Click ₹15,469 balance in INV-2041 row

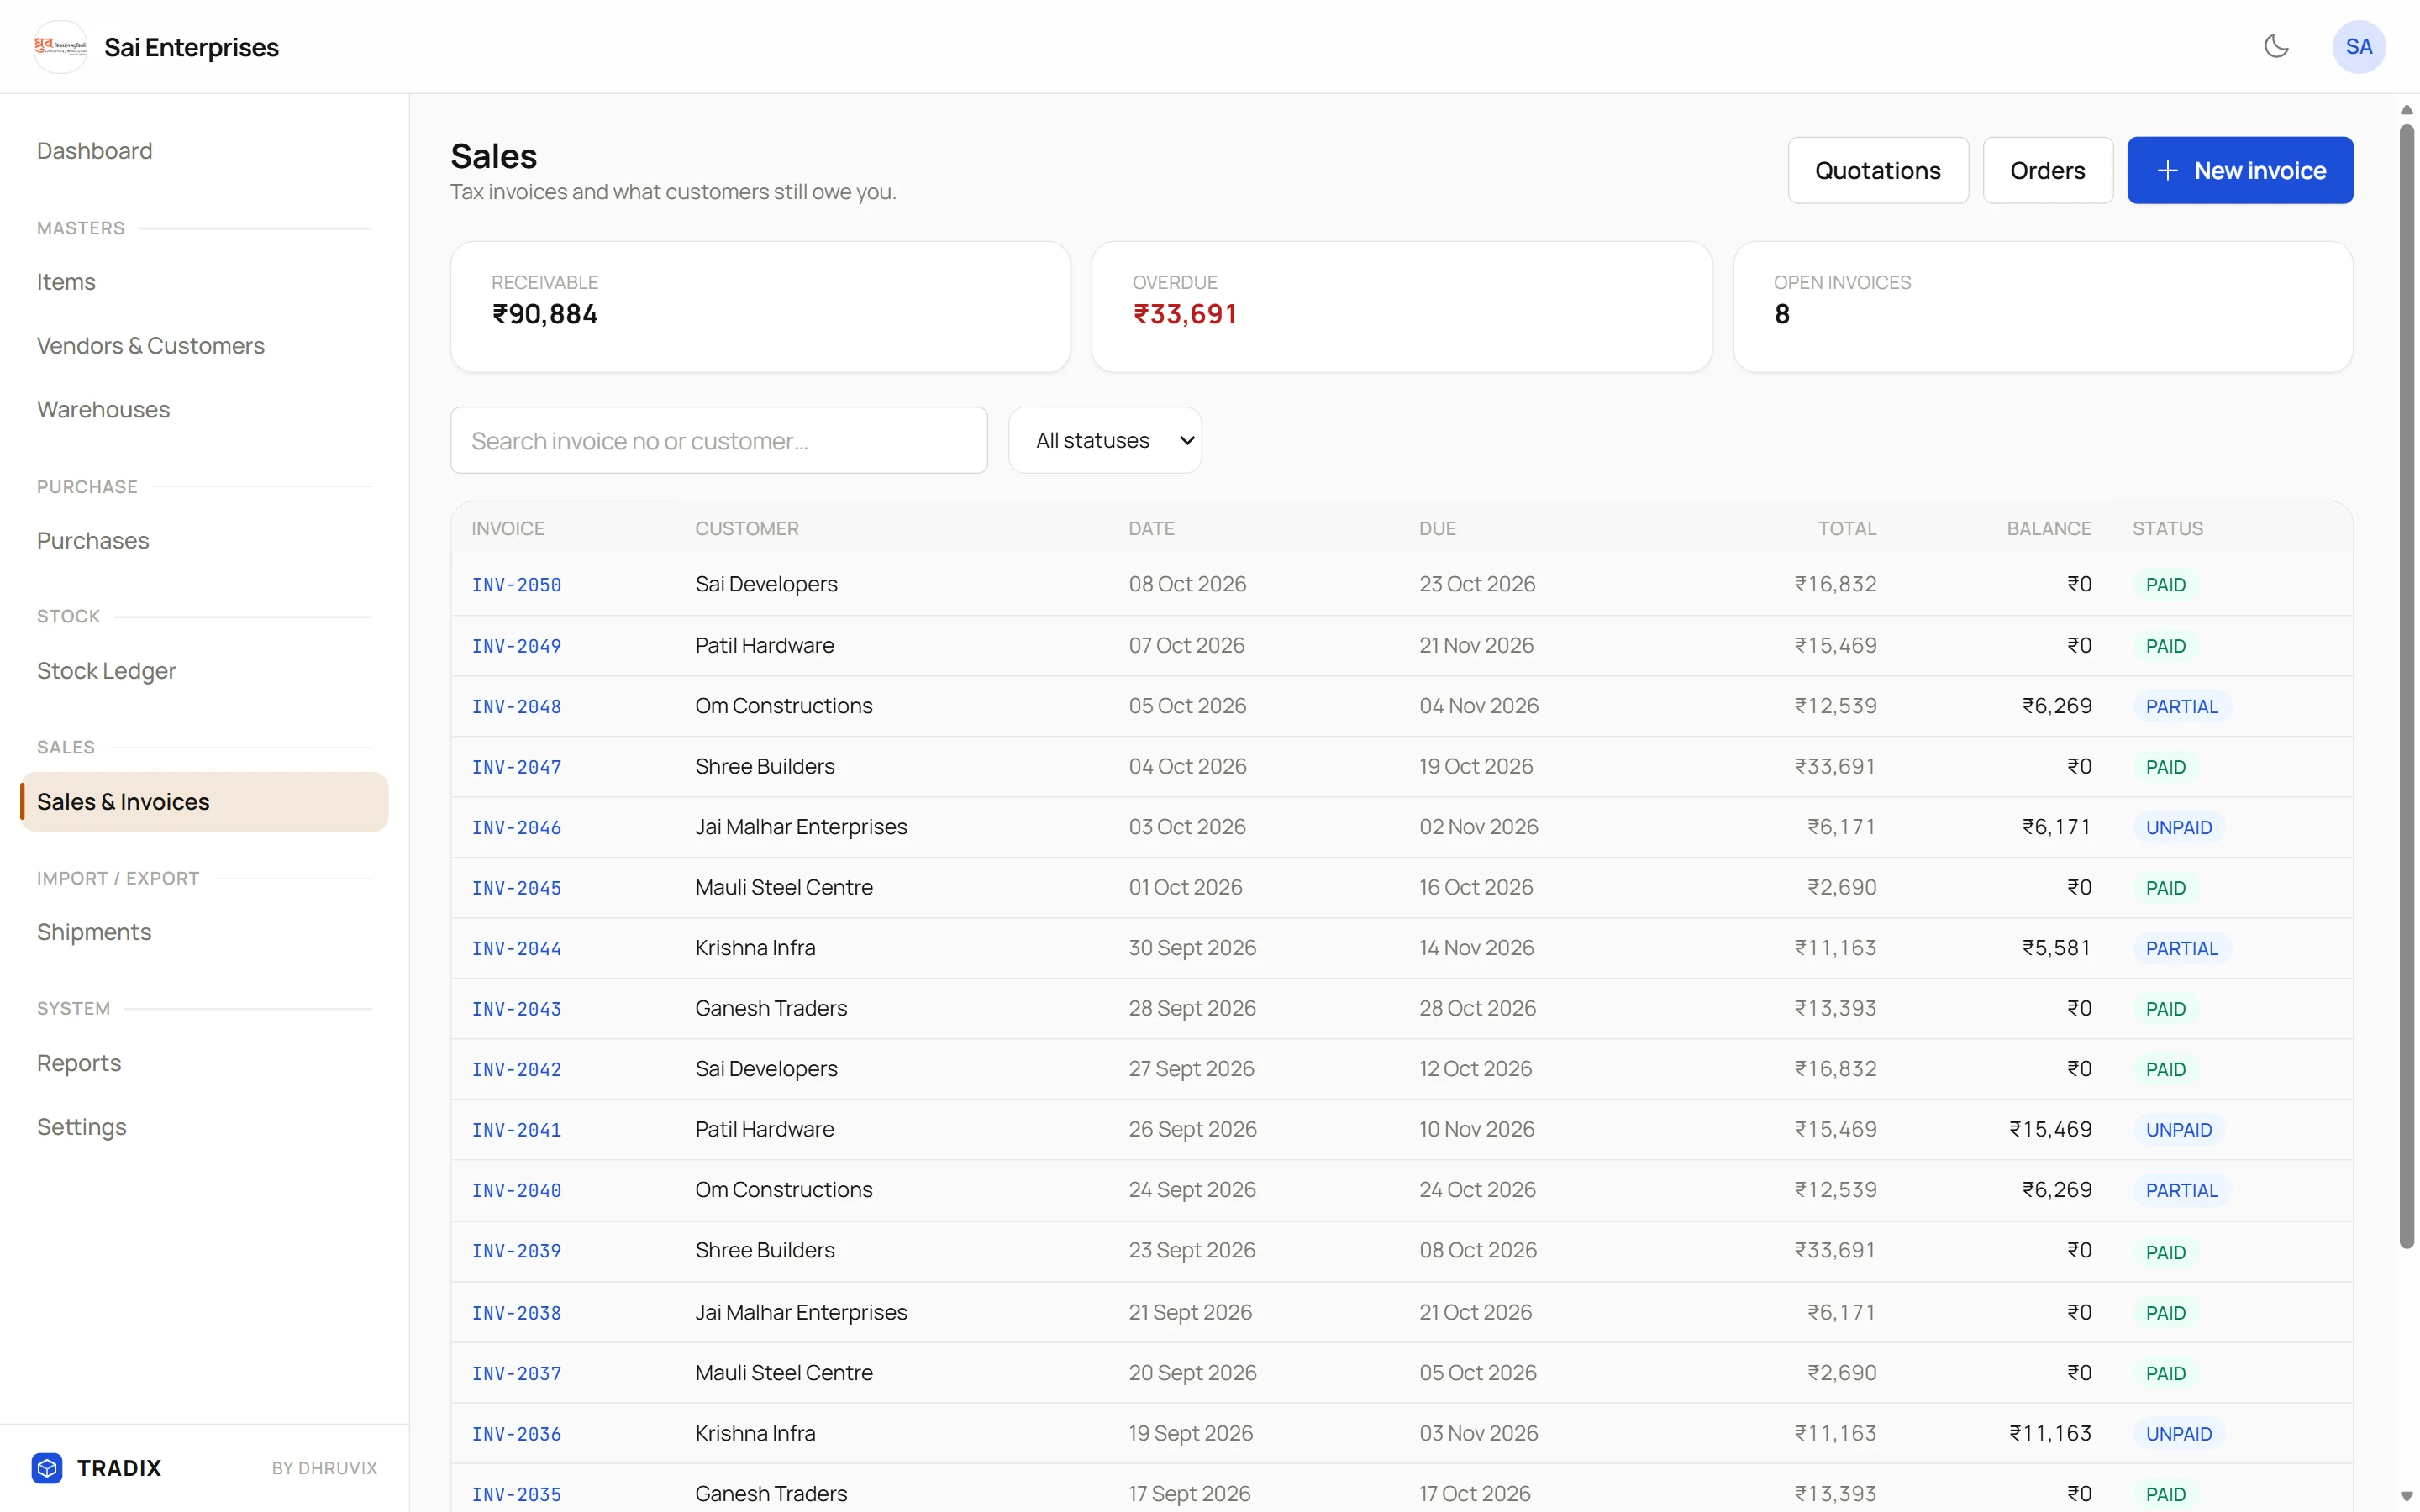2050,1130
